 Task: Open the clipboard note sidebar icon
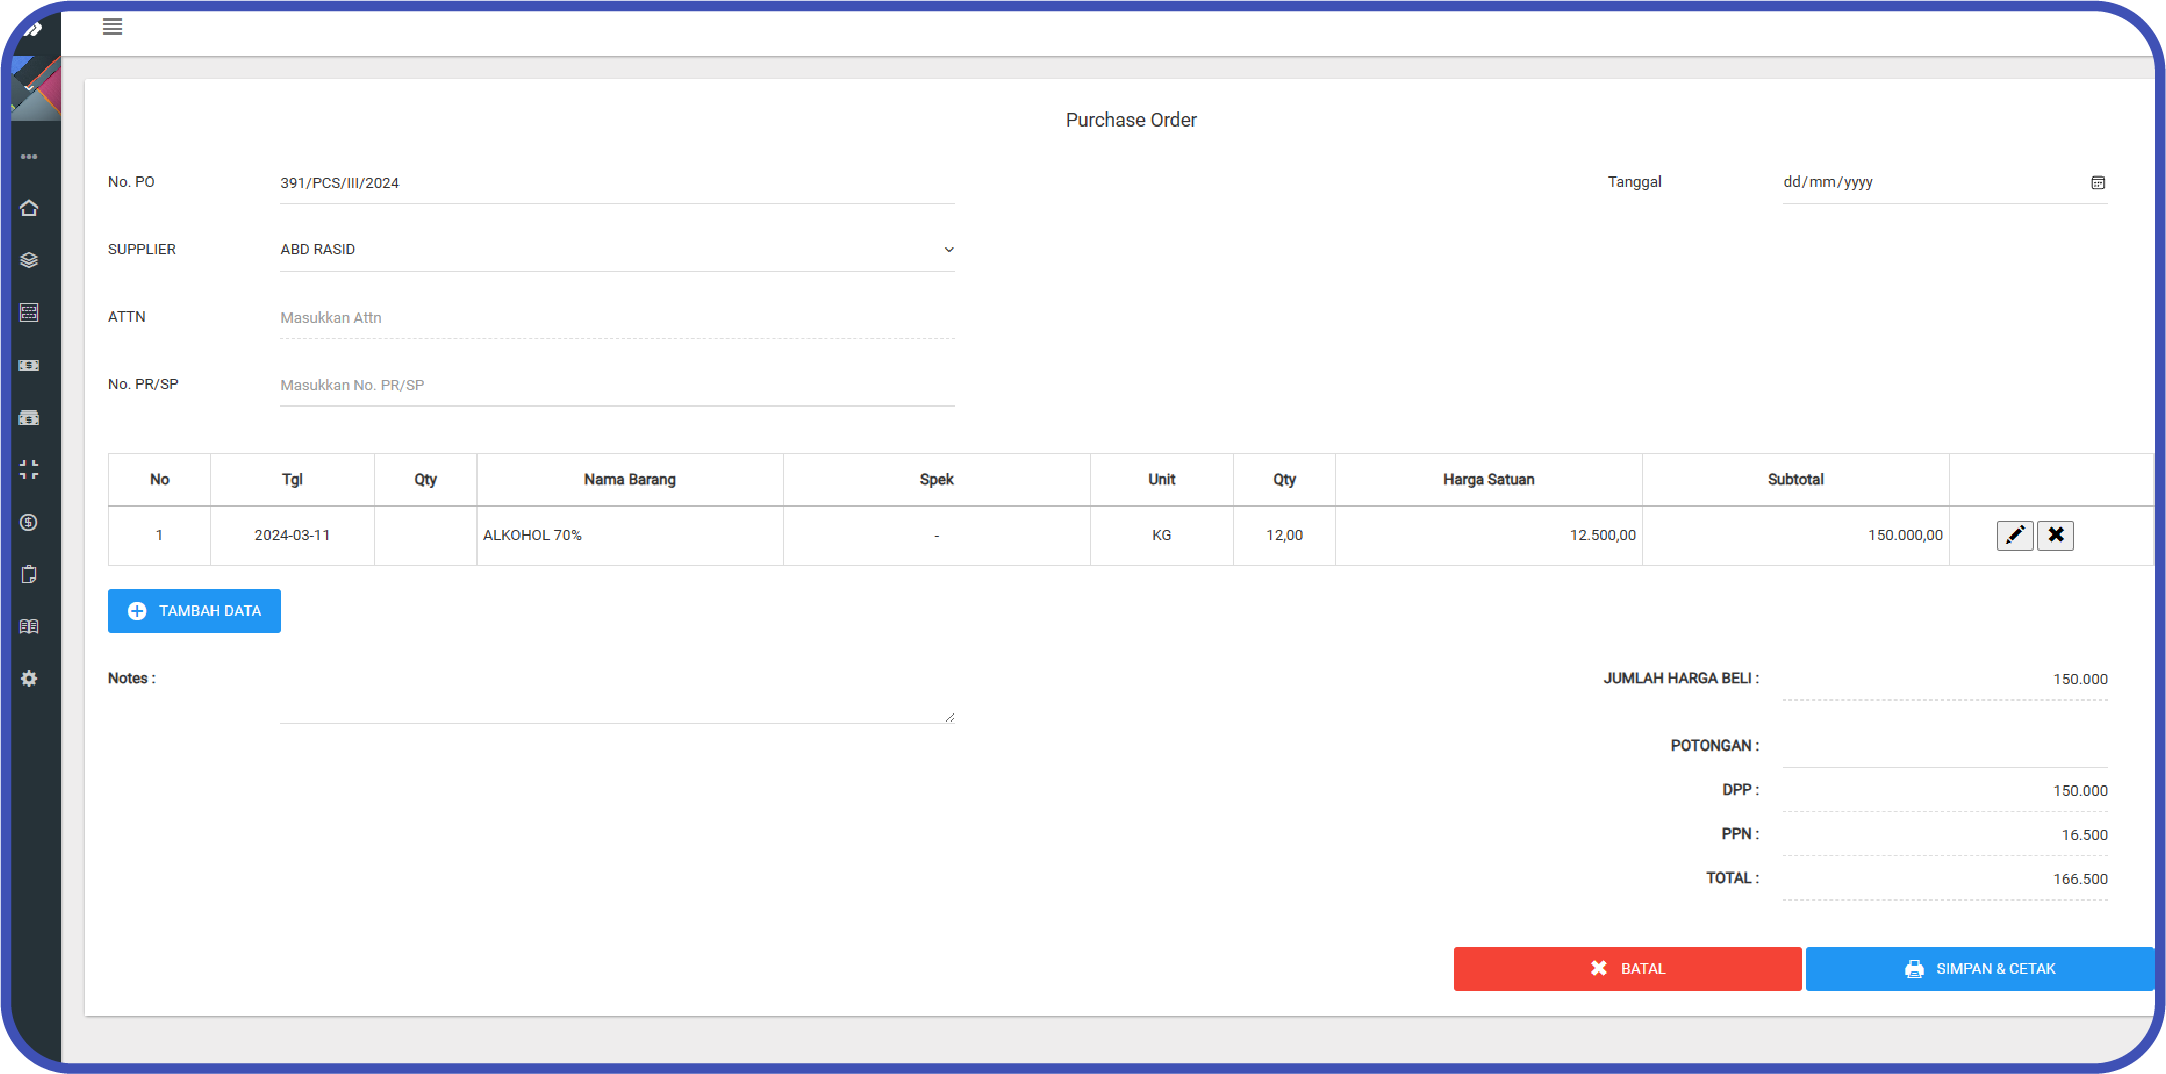29,574
